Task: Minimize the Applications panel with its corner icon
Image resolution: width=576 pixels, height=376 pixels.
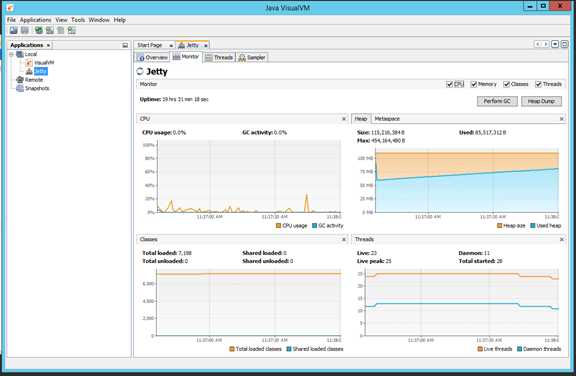Action: 125,45
